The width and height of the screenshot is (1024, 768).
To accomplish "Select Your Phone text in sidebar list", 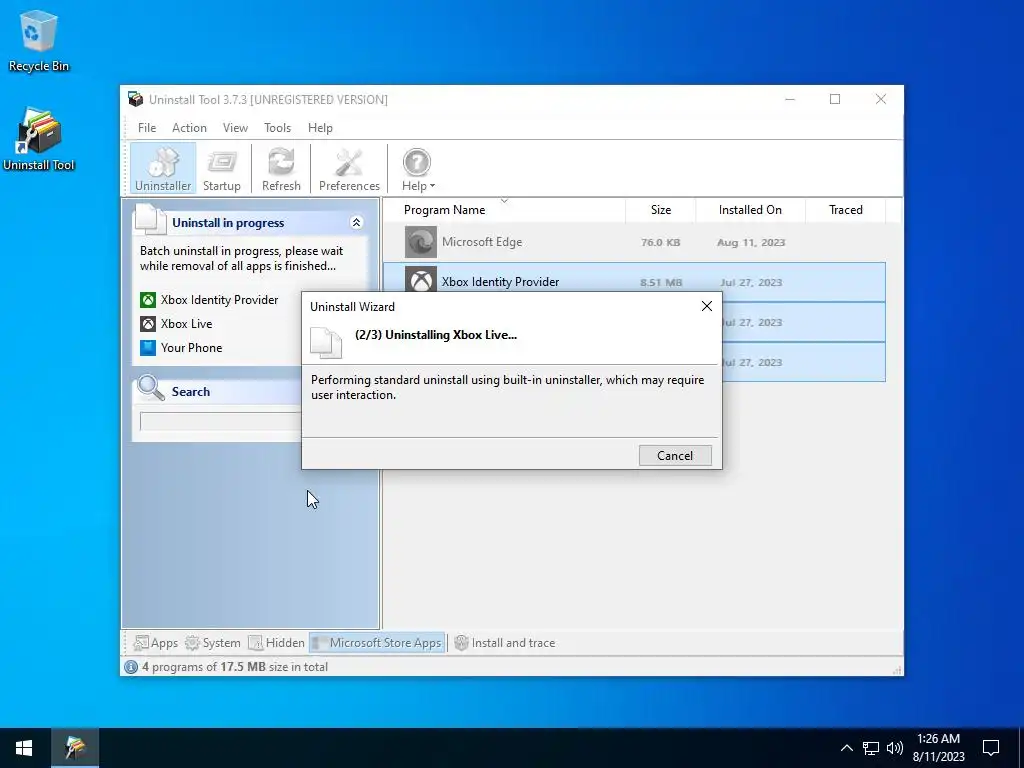I will (x=191, y=347).
